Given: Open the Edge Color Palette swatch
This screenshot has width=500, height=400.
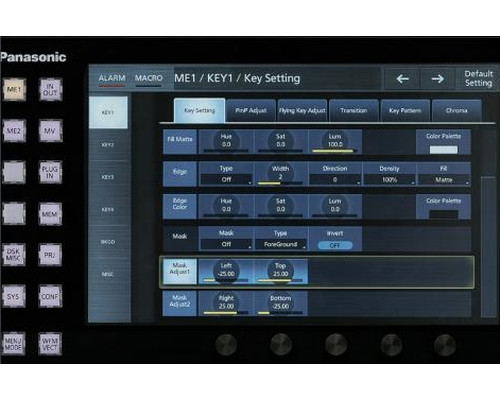Looking at the screenshot, I should [x=443, y=214].
